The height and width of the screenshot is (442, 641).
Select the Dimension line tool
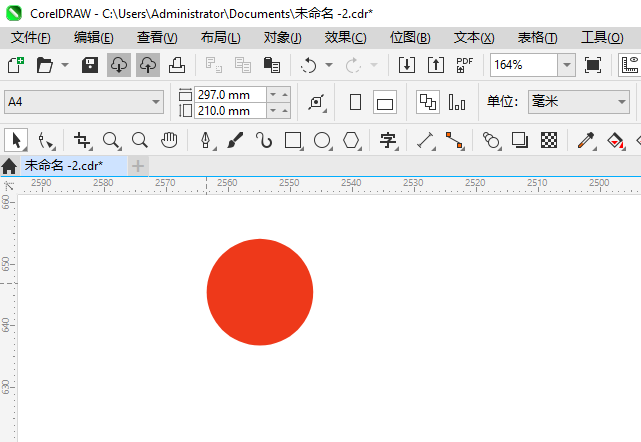[x=426, y=141]
